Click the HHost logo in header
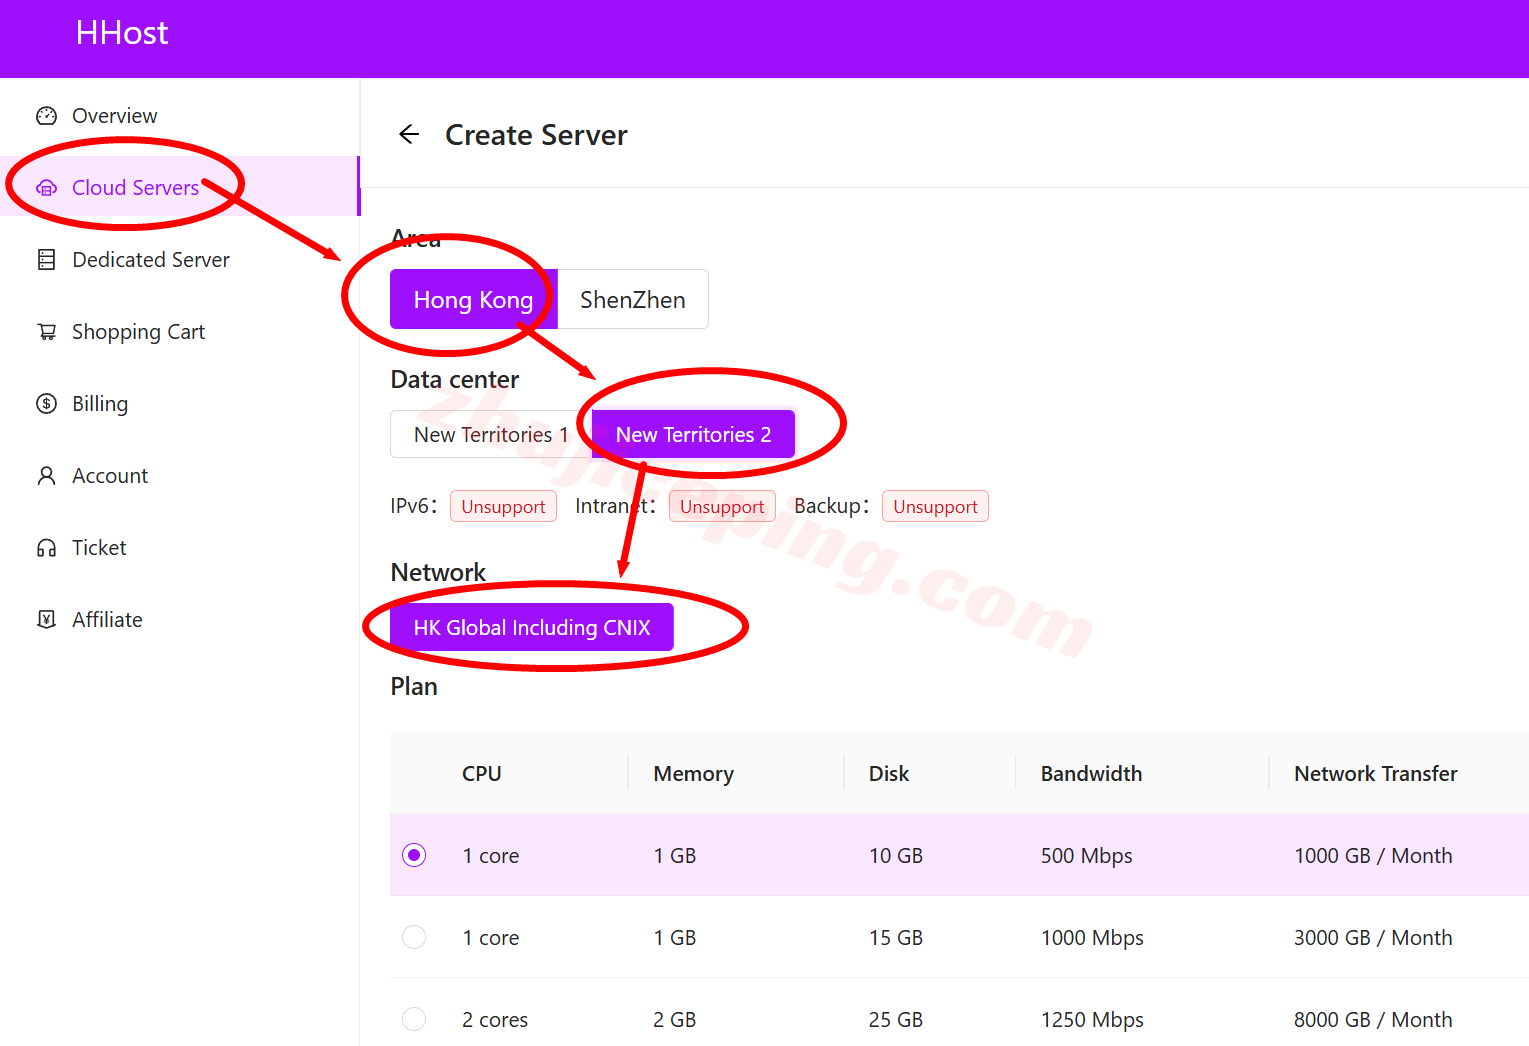This screenshot has height=1046, width=1529. pos(121,32)
